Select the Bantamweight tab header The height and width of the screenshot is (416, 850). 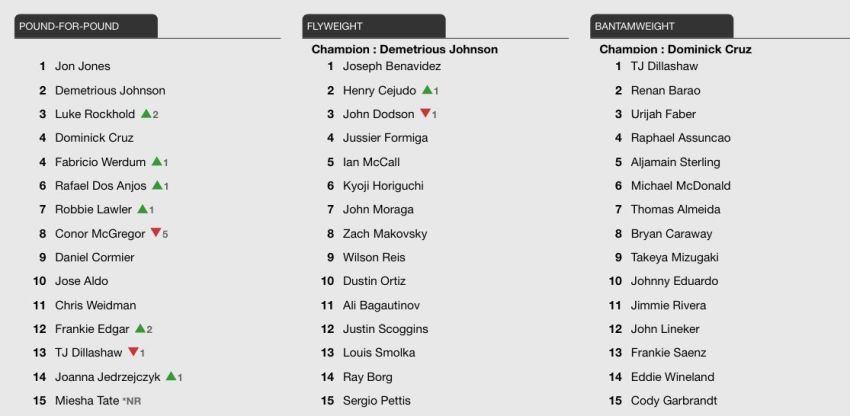point(661,26)
